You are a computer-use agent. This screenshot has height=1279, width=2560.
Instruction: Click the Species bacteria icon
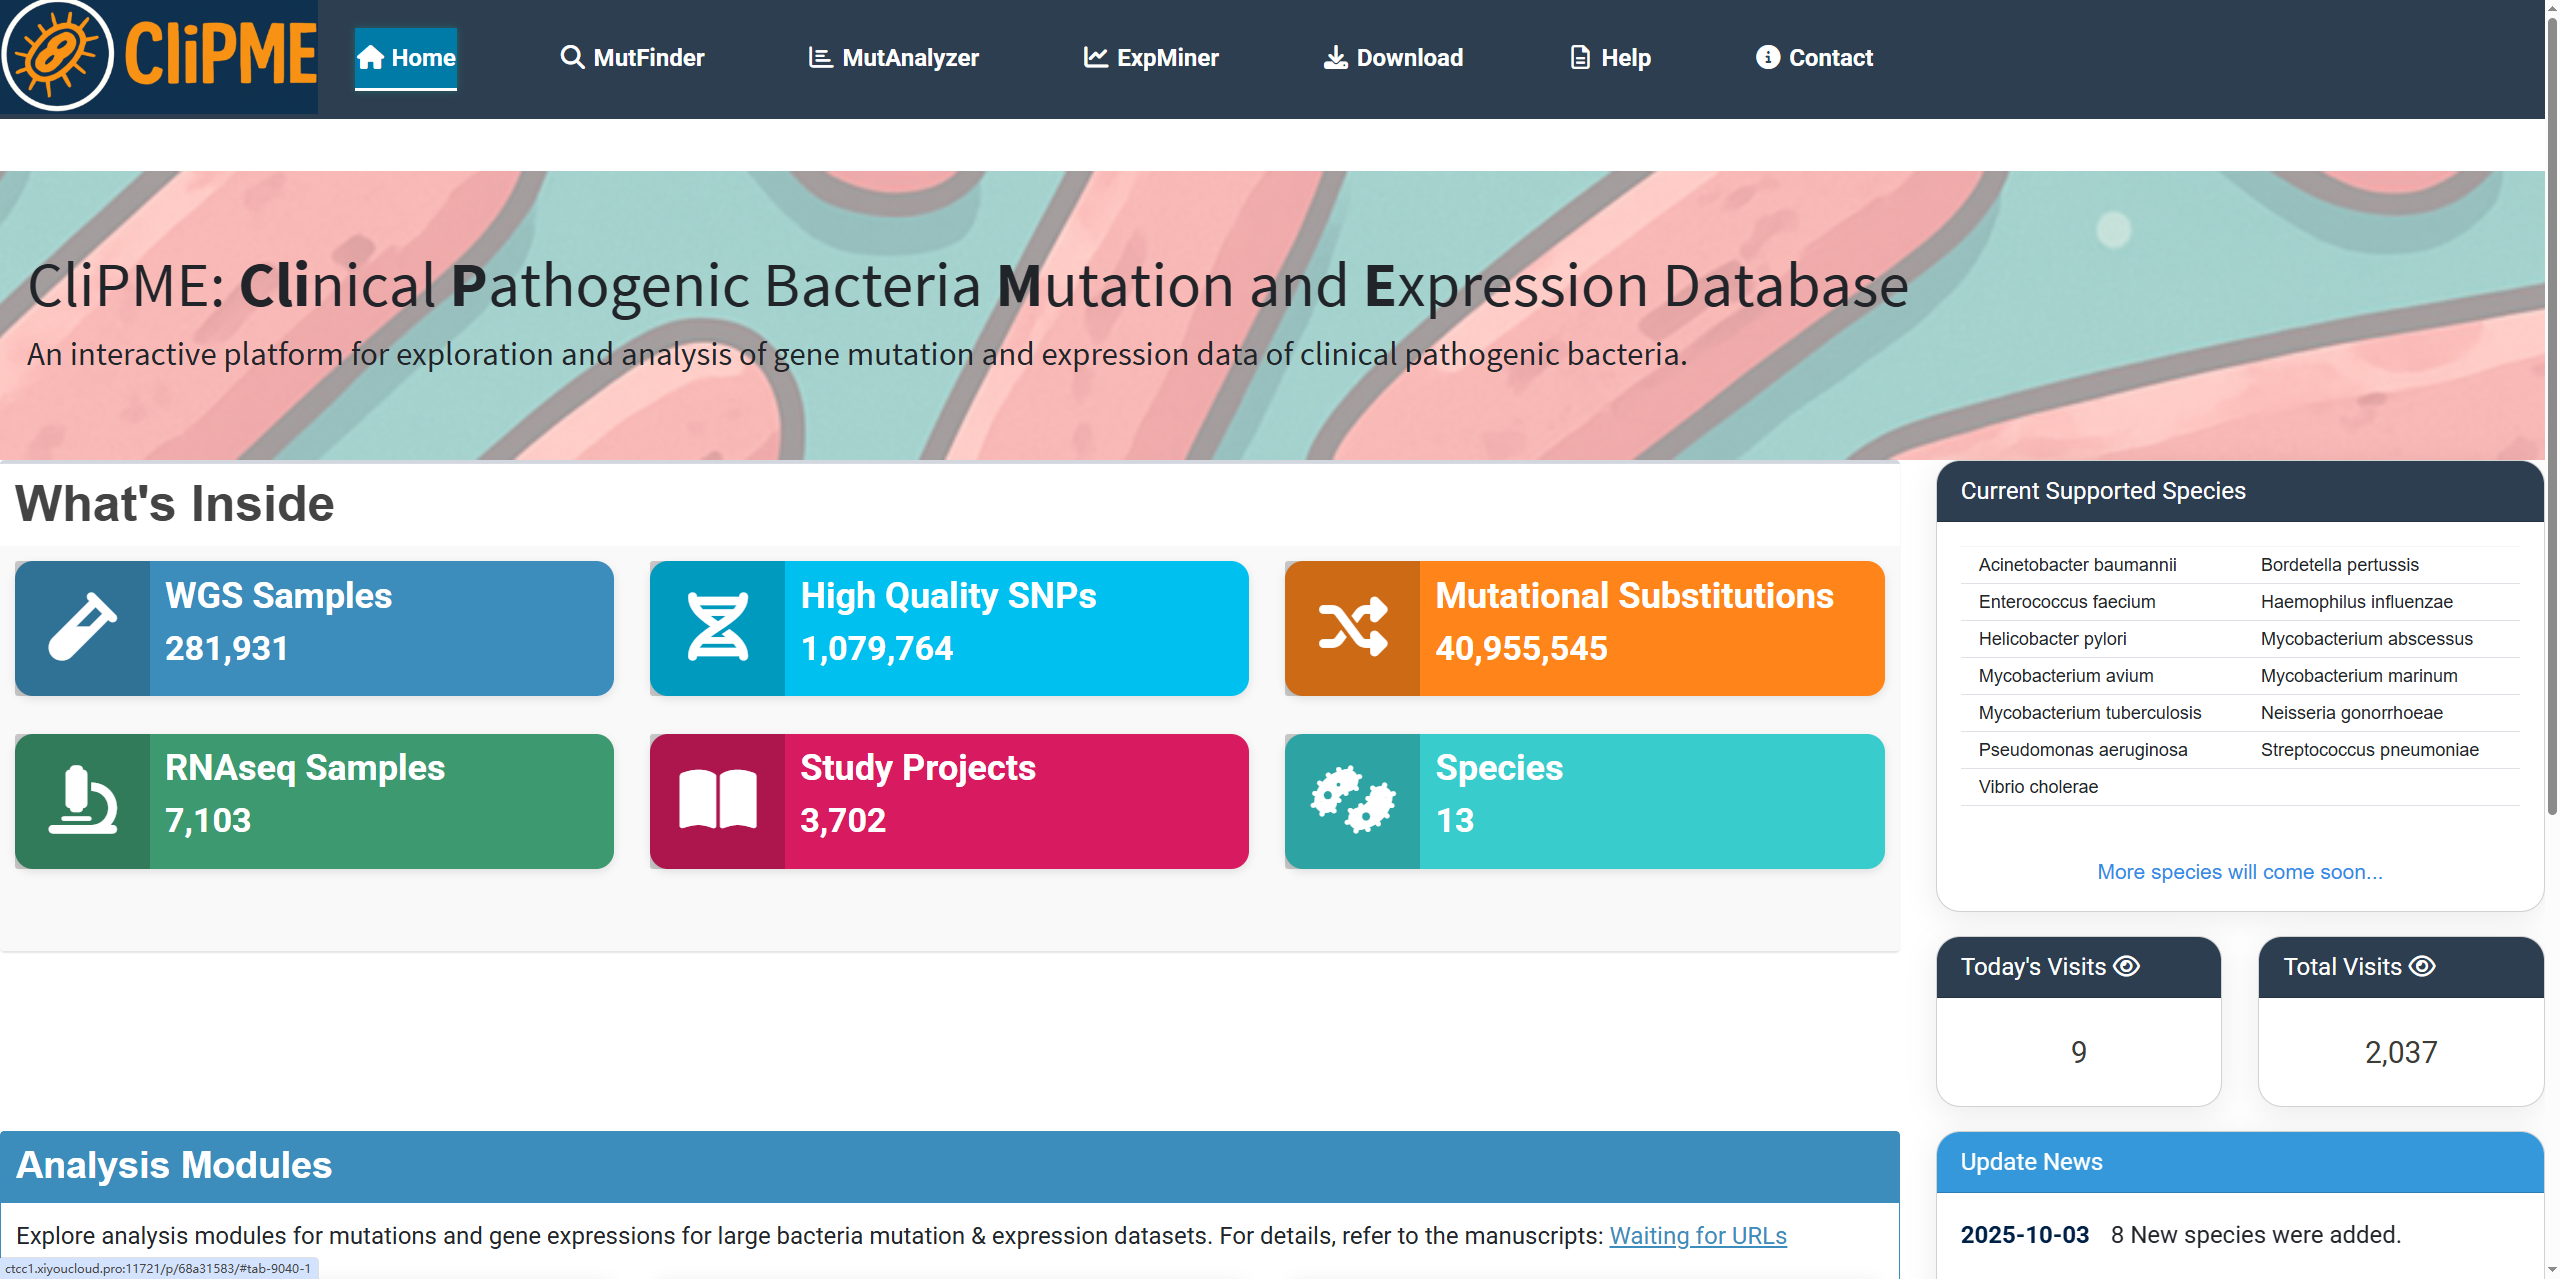point(1353,801)
